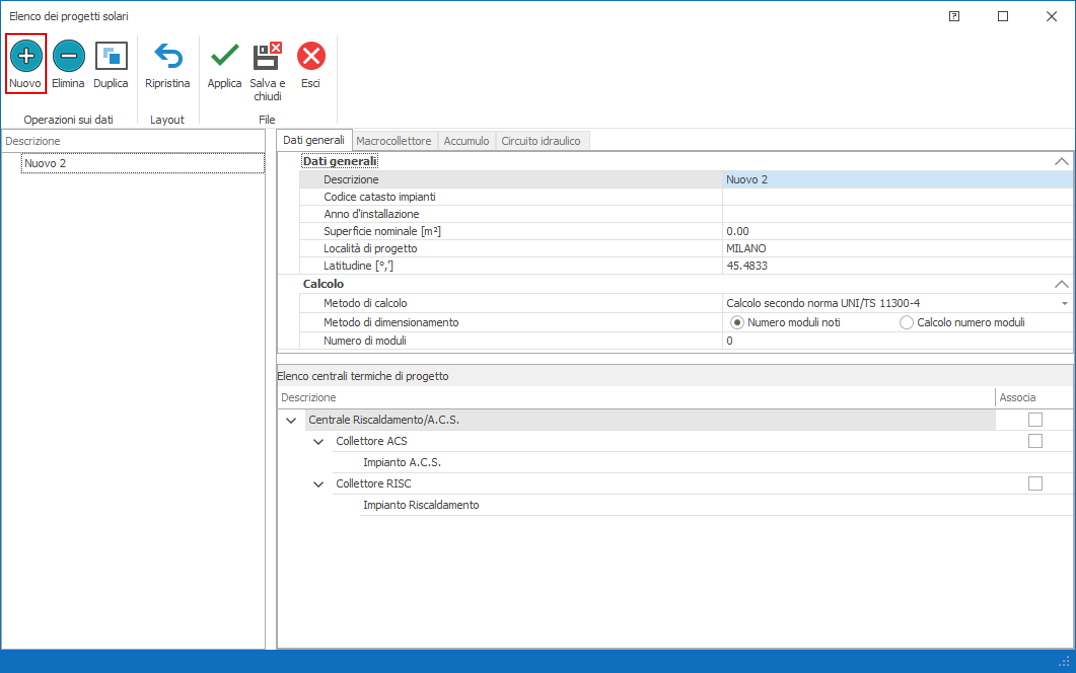Select Calcolo numero moduli radio button

pos(907,323)
